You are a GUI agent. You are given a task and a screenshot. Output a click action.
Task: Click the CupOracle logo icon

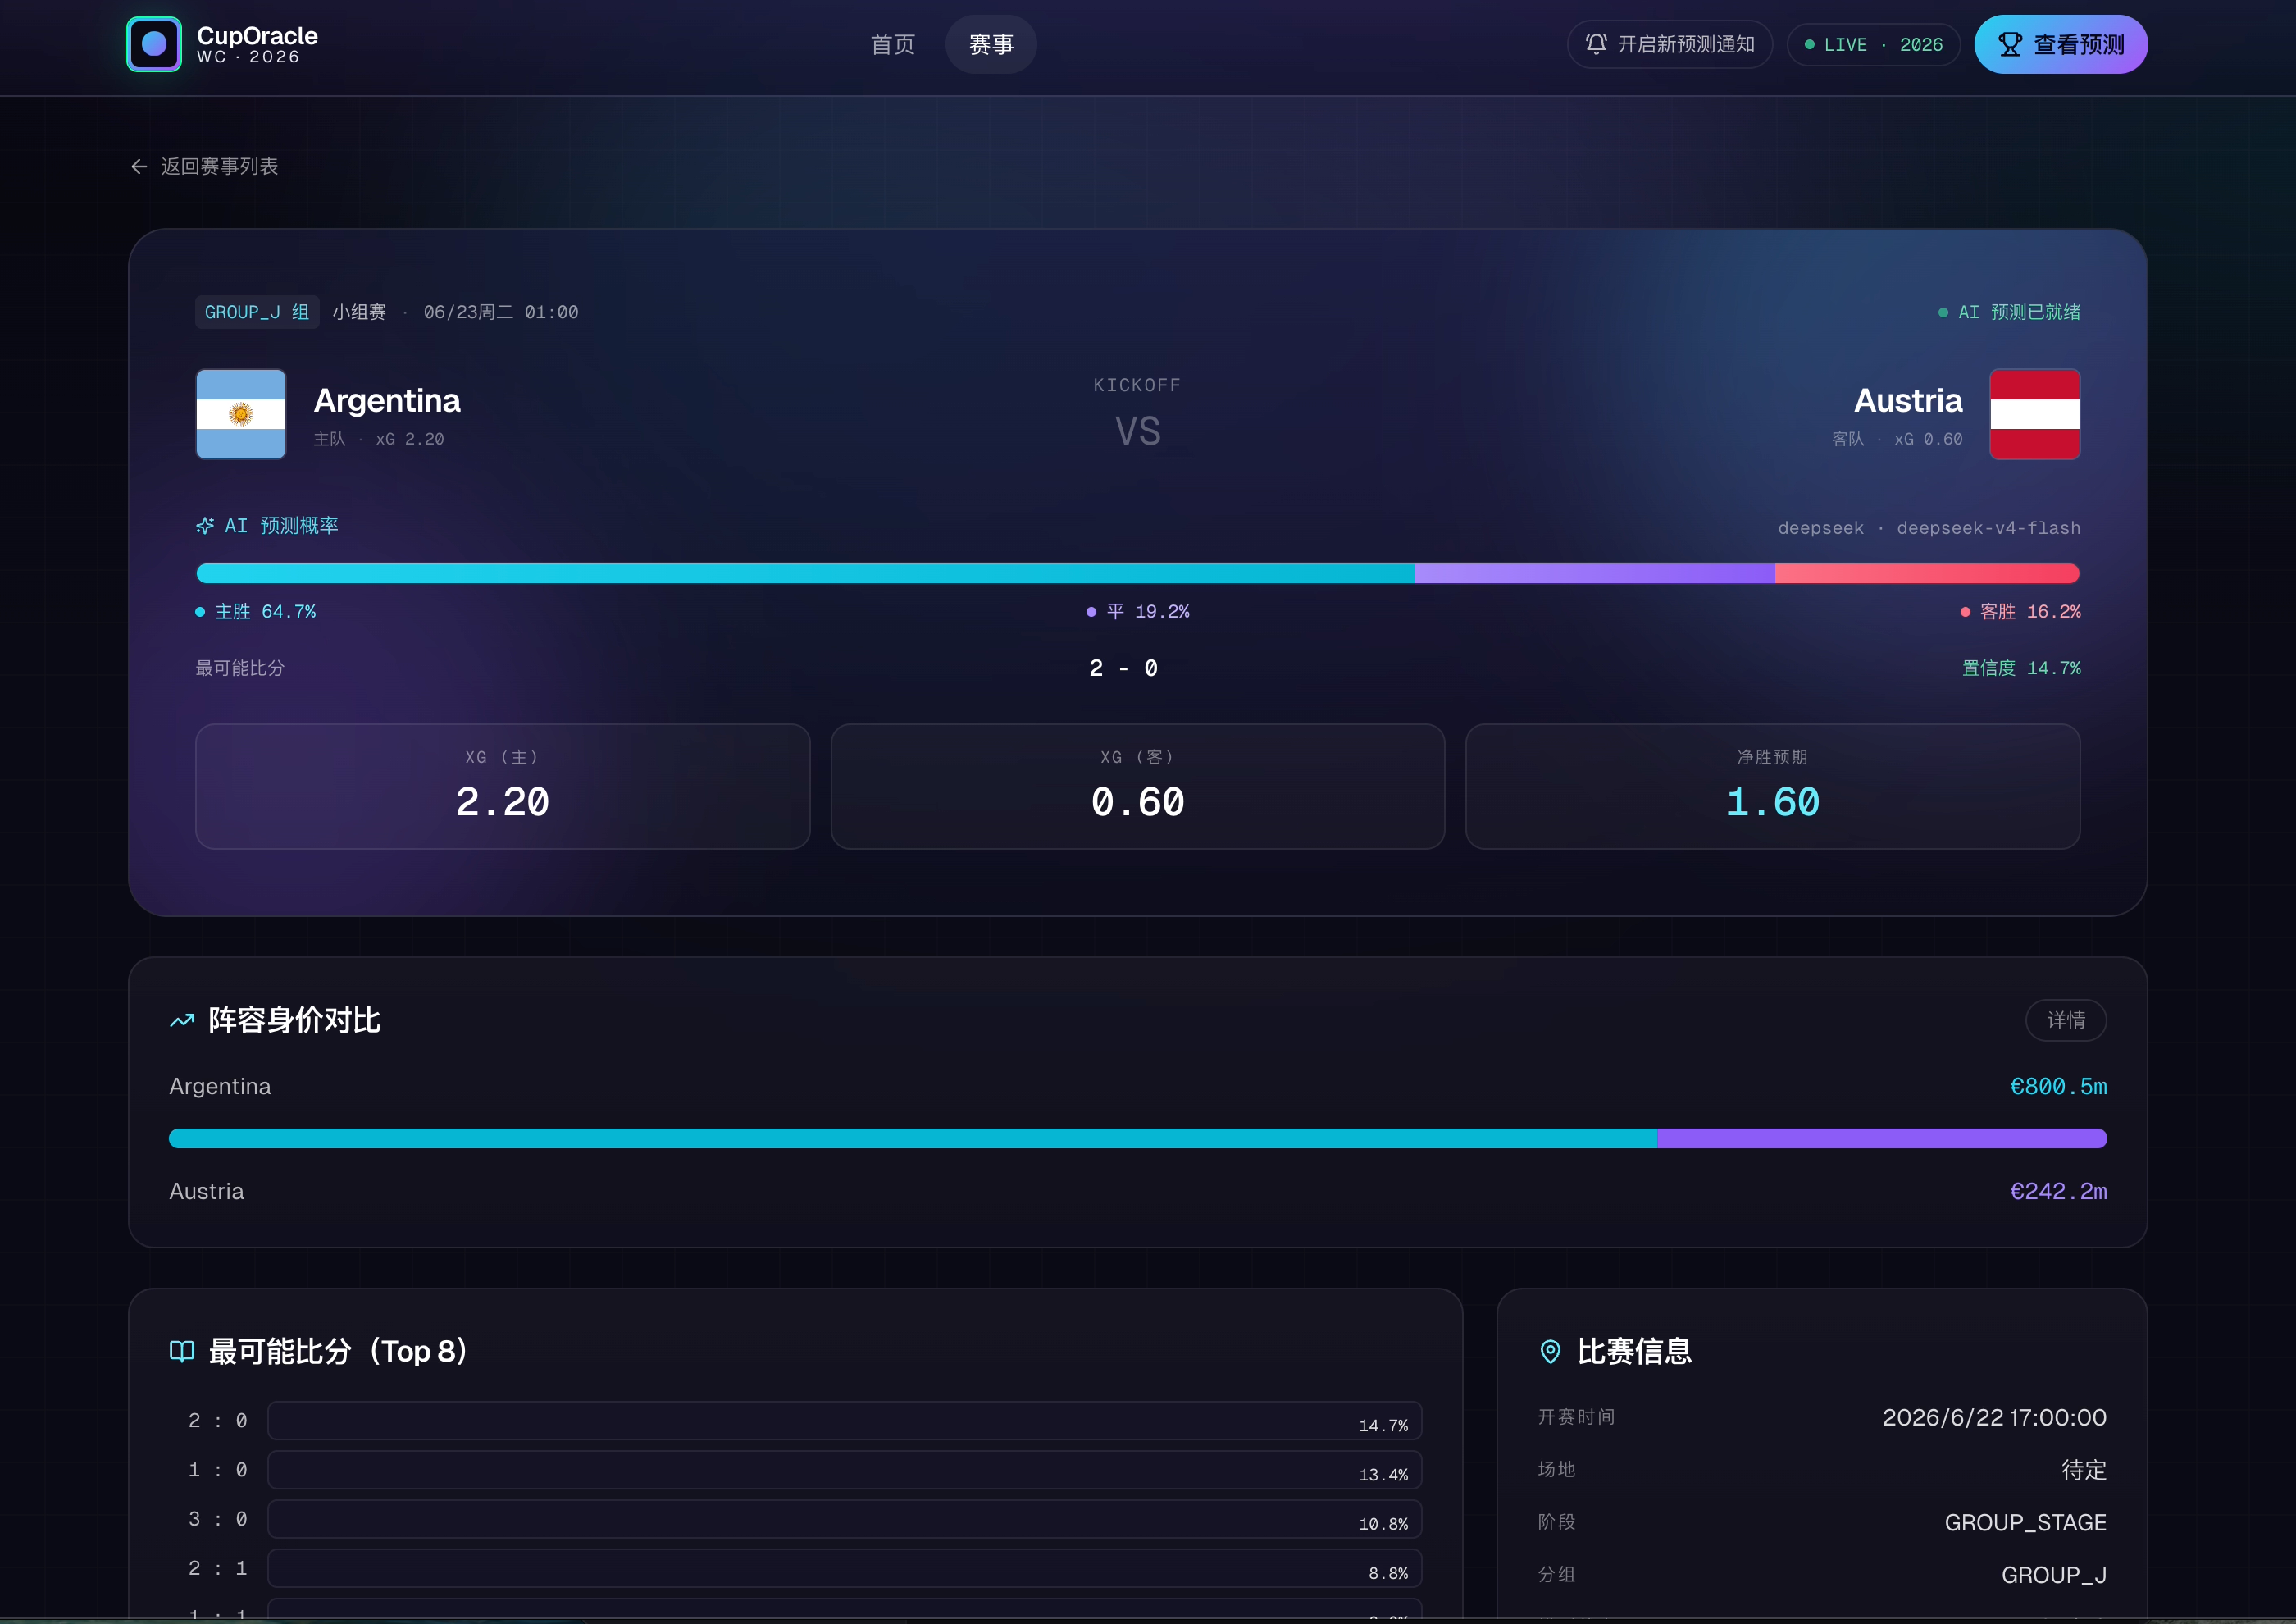click(154, 44)
